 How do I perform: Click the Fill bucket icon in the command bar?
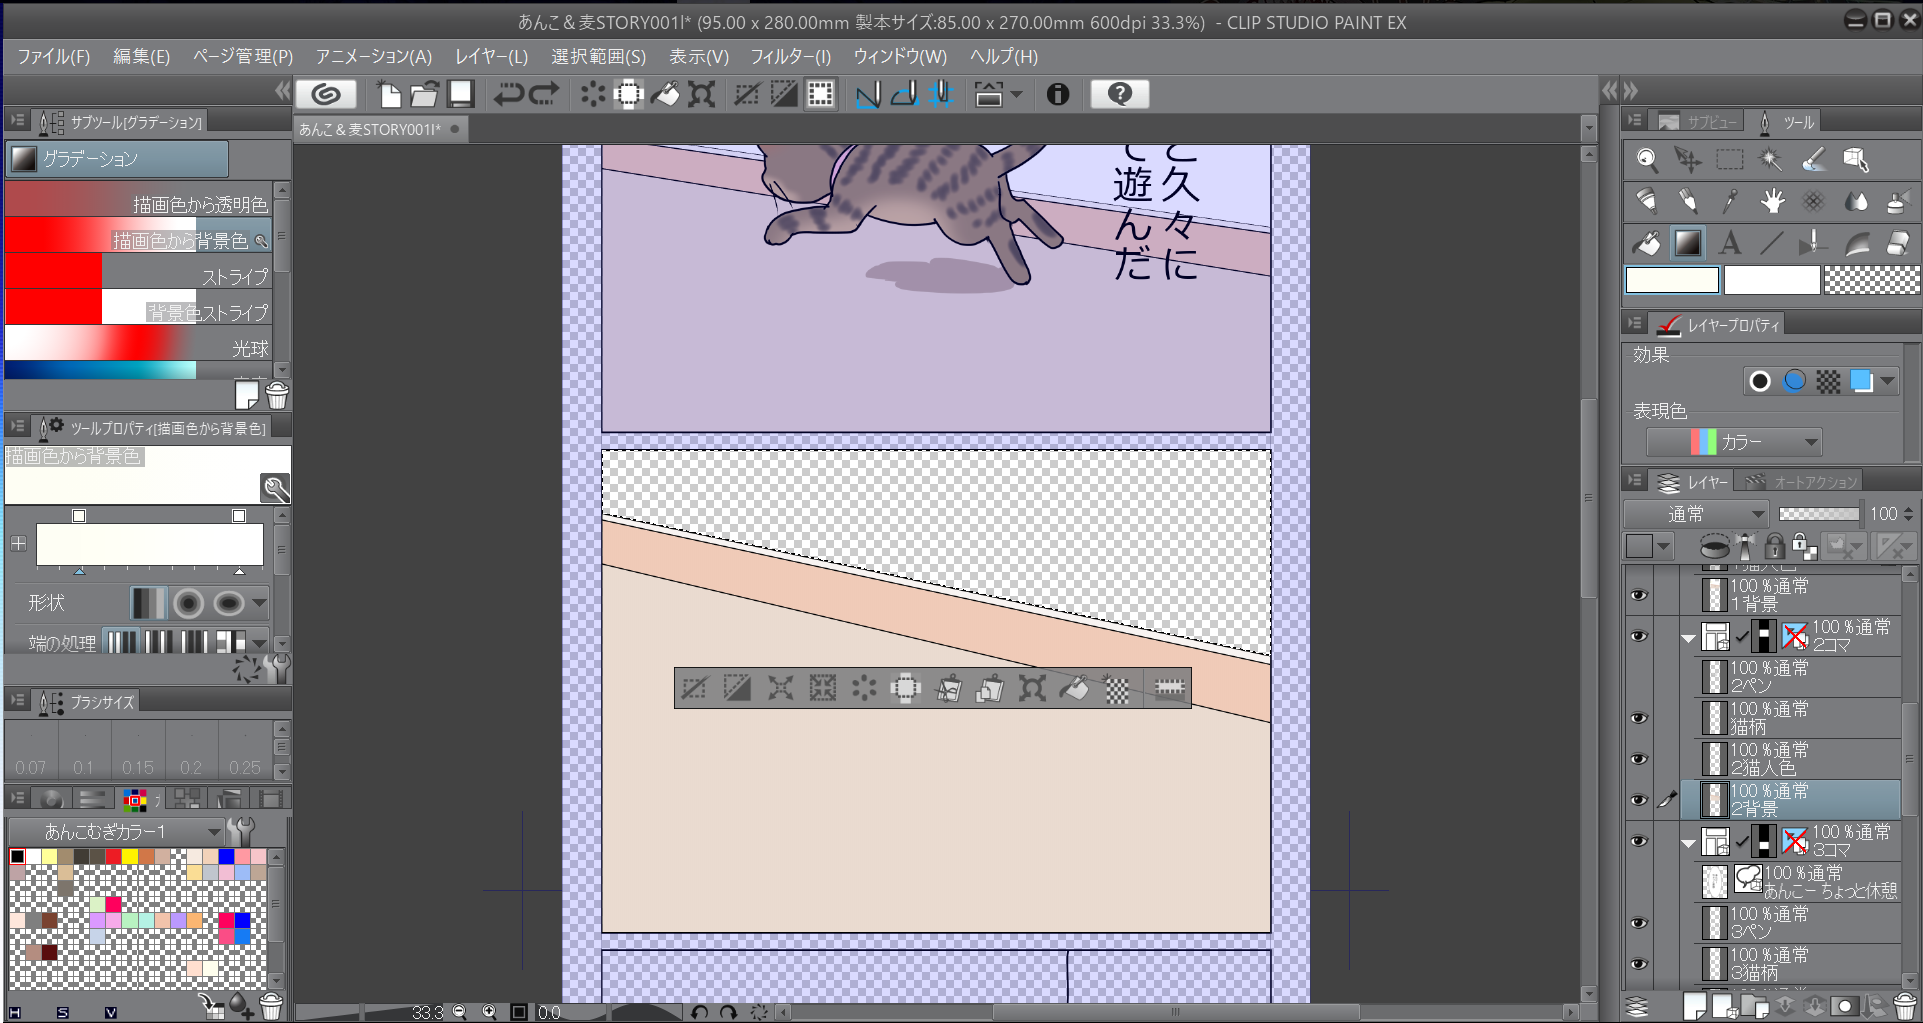coord(665,94)
